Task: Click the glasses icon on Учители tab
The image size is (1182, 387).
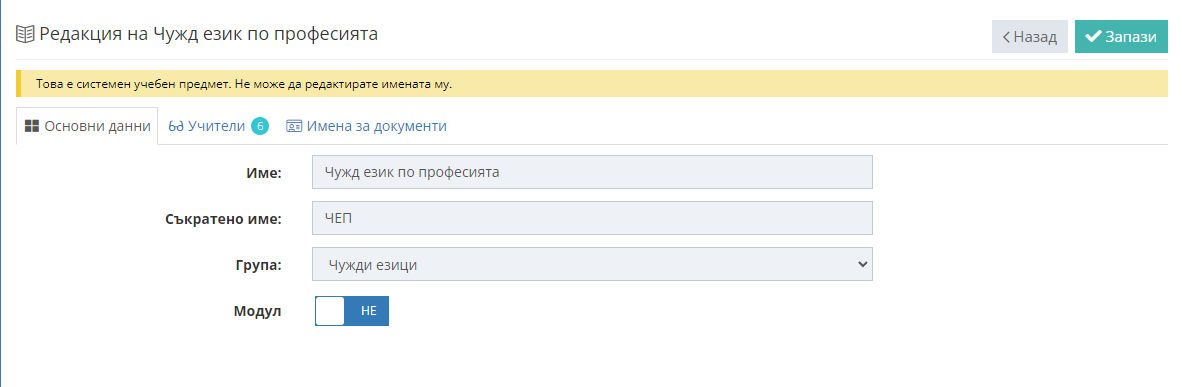Action: point(176,126)
